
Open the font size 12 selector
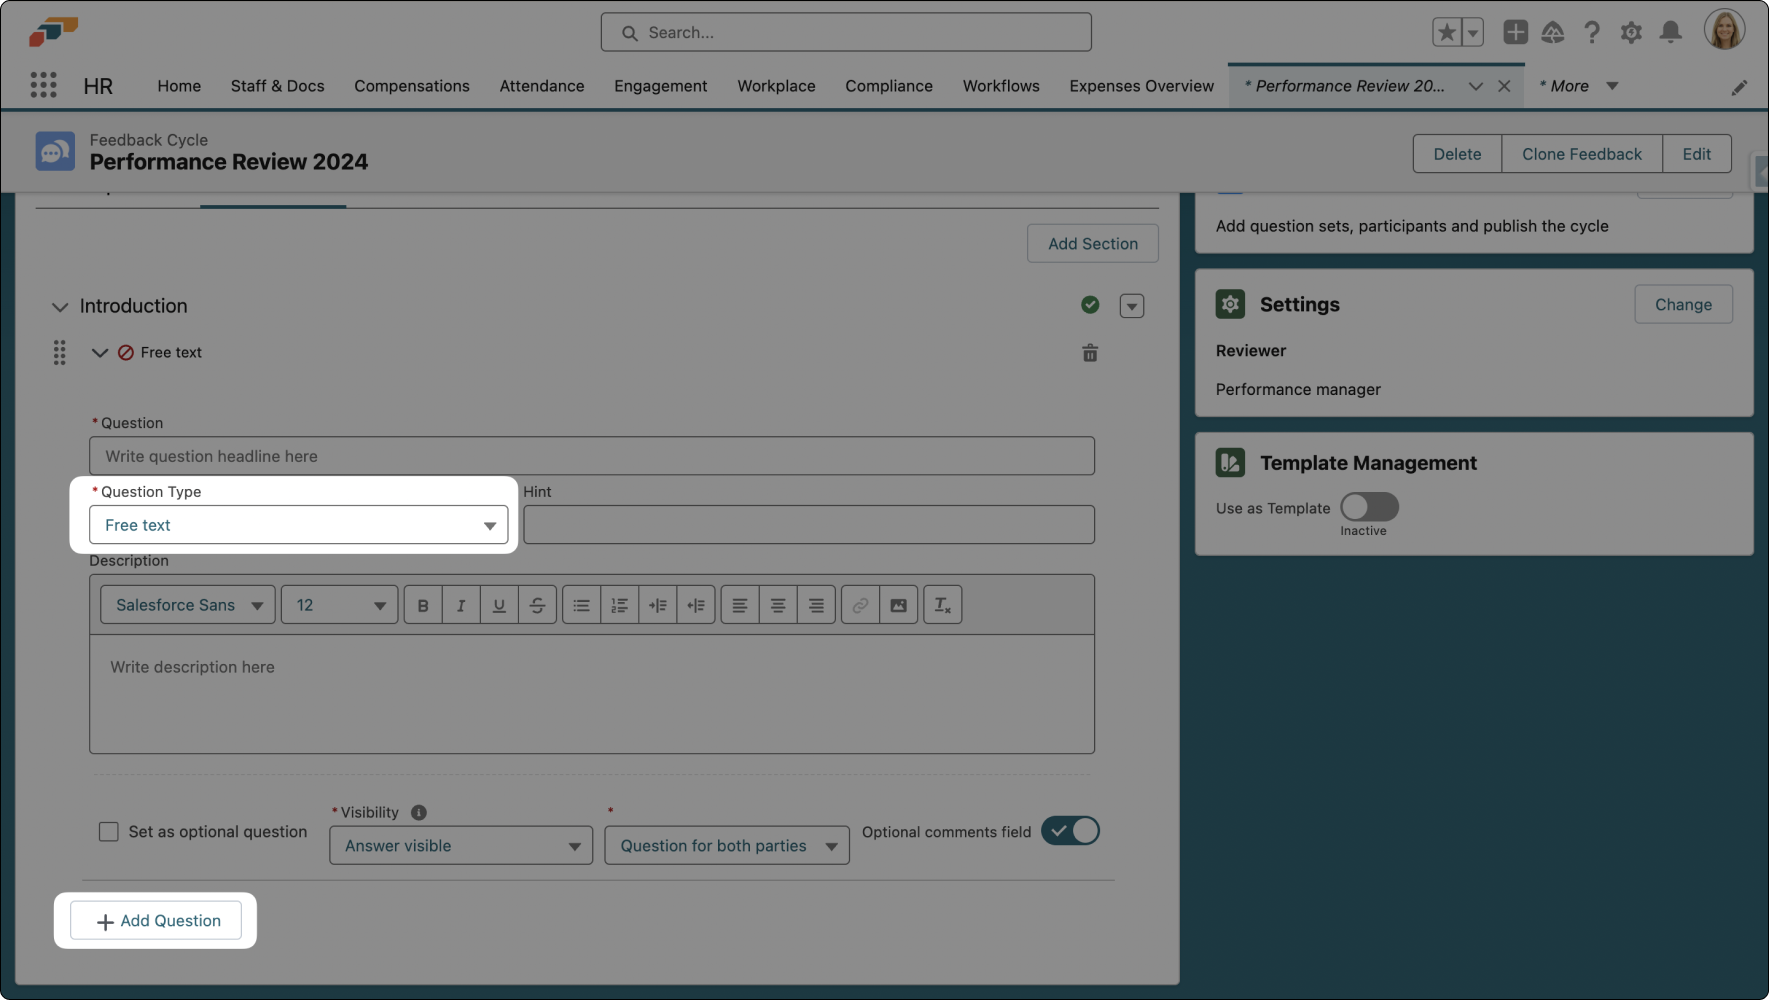[x=339, y=605]
